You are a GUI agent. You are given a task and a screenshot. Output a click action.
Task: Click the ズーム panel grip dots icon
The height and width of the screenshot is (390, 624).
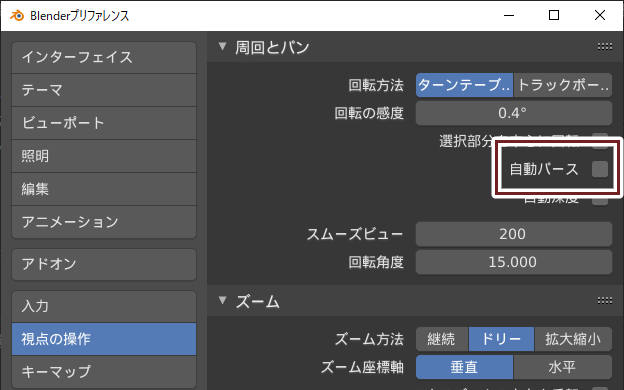pyautogui.click(x=604, y=301)
